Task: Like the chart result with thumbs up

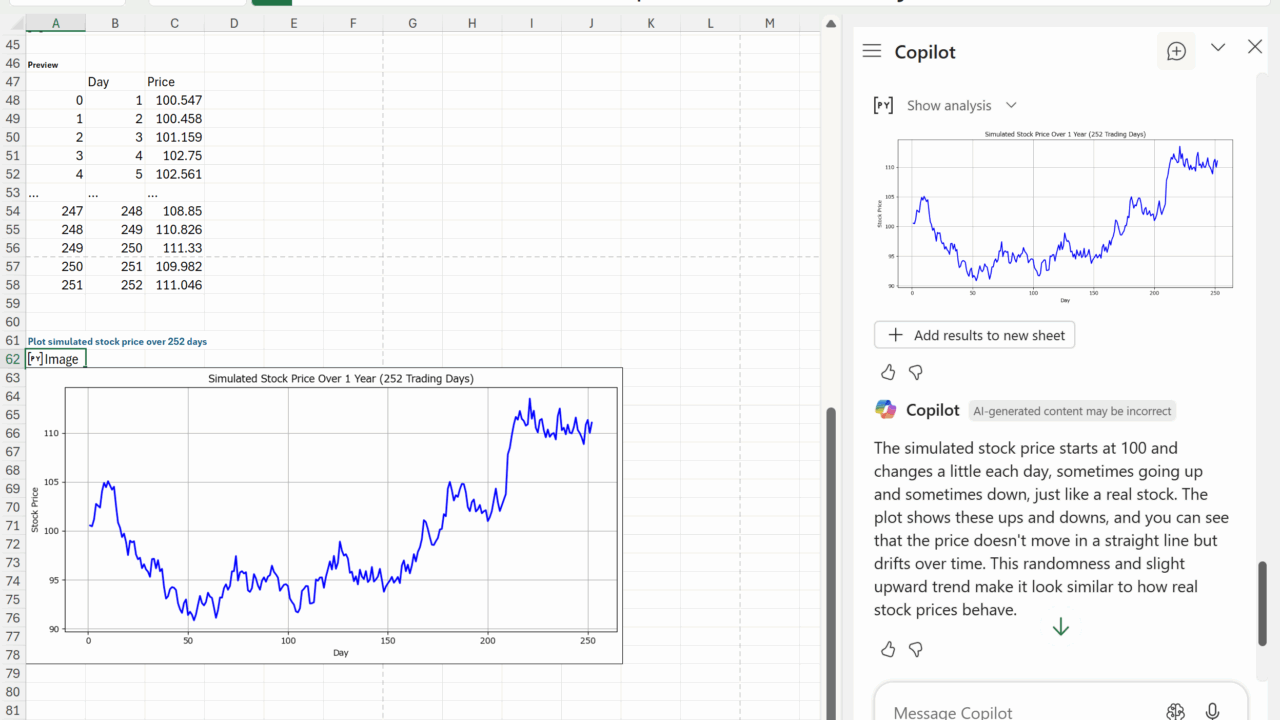Action: click(888, 372)
